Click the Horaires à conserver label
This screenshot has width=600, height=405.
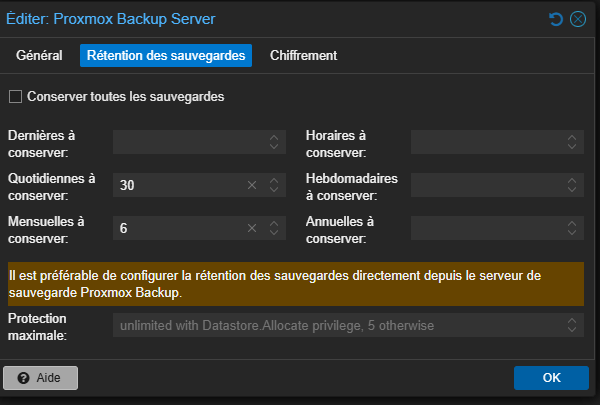[x=336, y=144]
